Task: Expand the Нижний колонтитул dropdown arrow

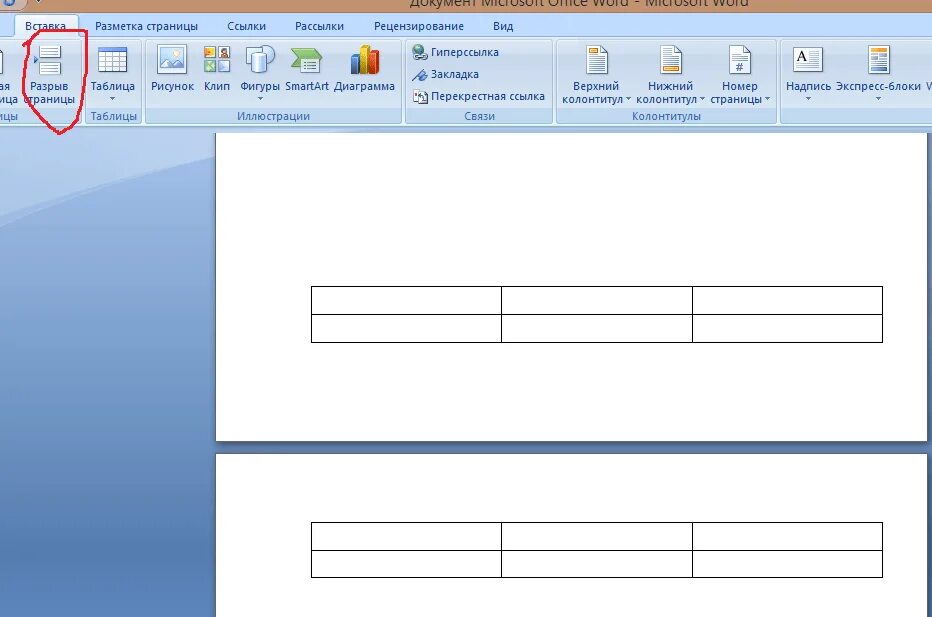Action: click(702, 99)
